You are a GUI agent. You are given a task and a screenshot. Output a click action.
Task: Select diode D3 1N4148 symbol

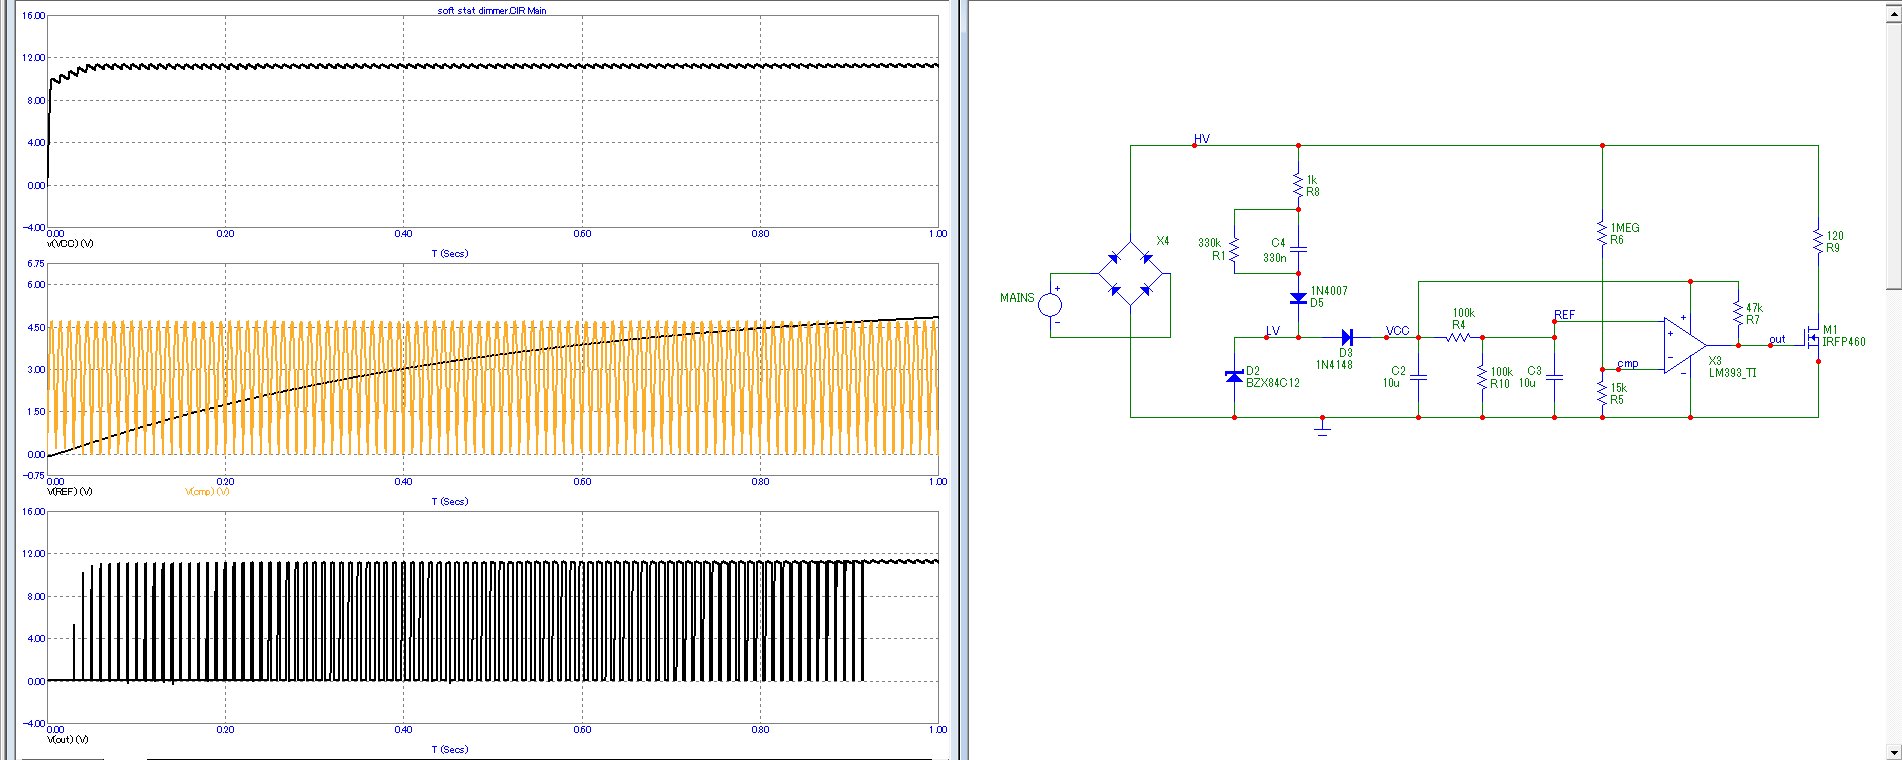(x=1346, y=337)
